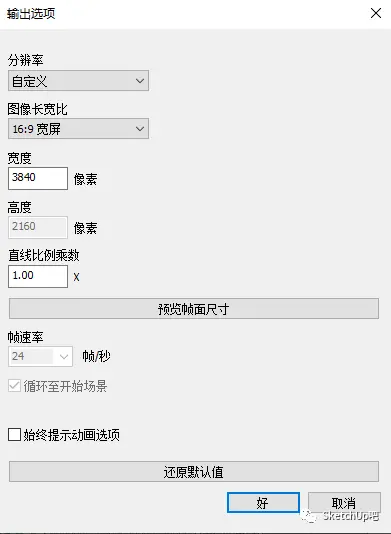This screenshot has height=534, width=391.
Task: Open the 分辨率 dropdown showing 自定义
Action: (x=78, y=81)
